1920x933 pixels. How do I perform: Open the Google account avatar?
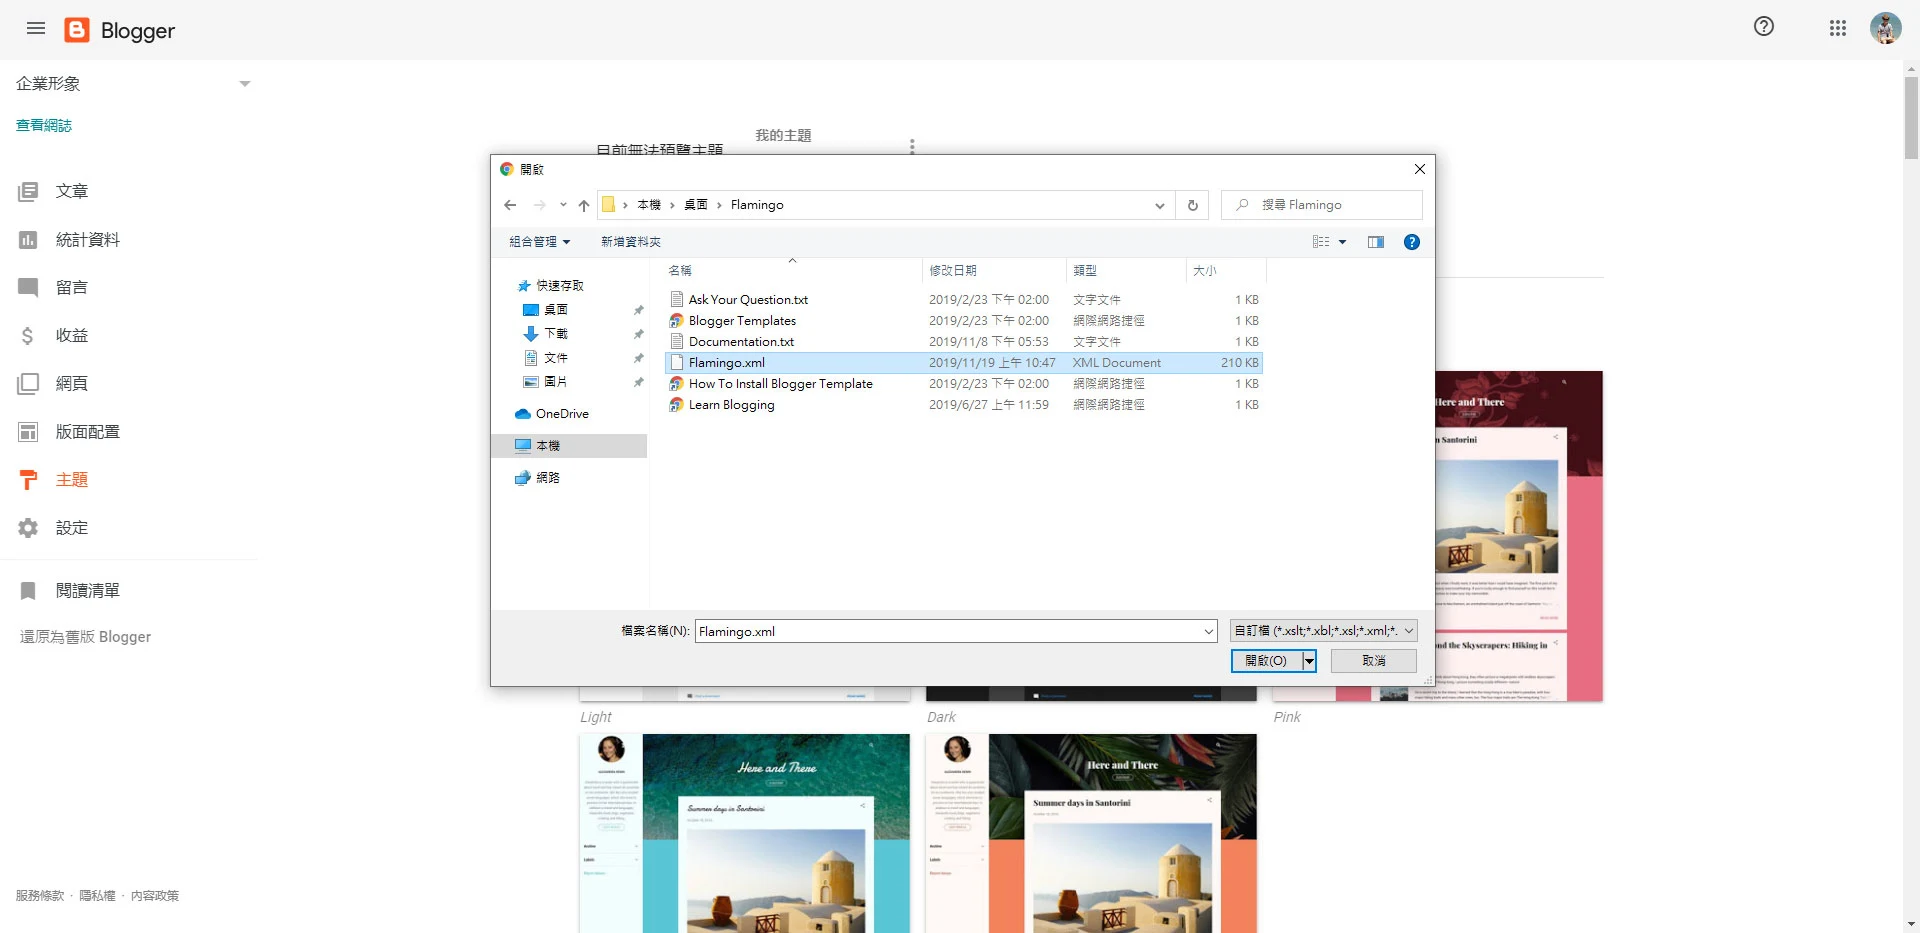coord(1886,28)
